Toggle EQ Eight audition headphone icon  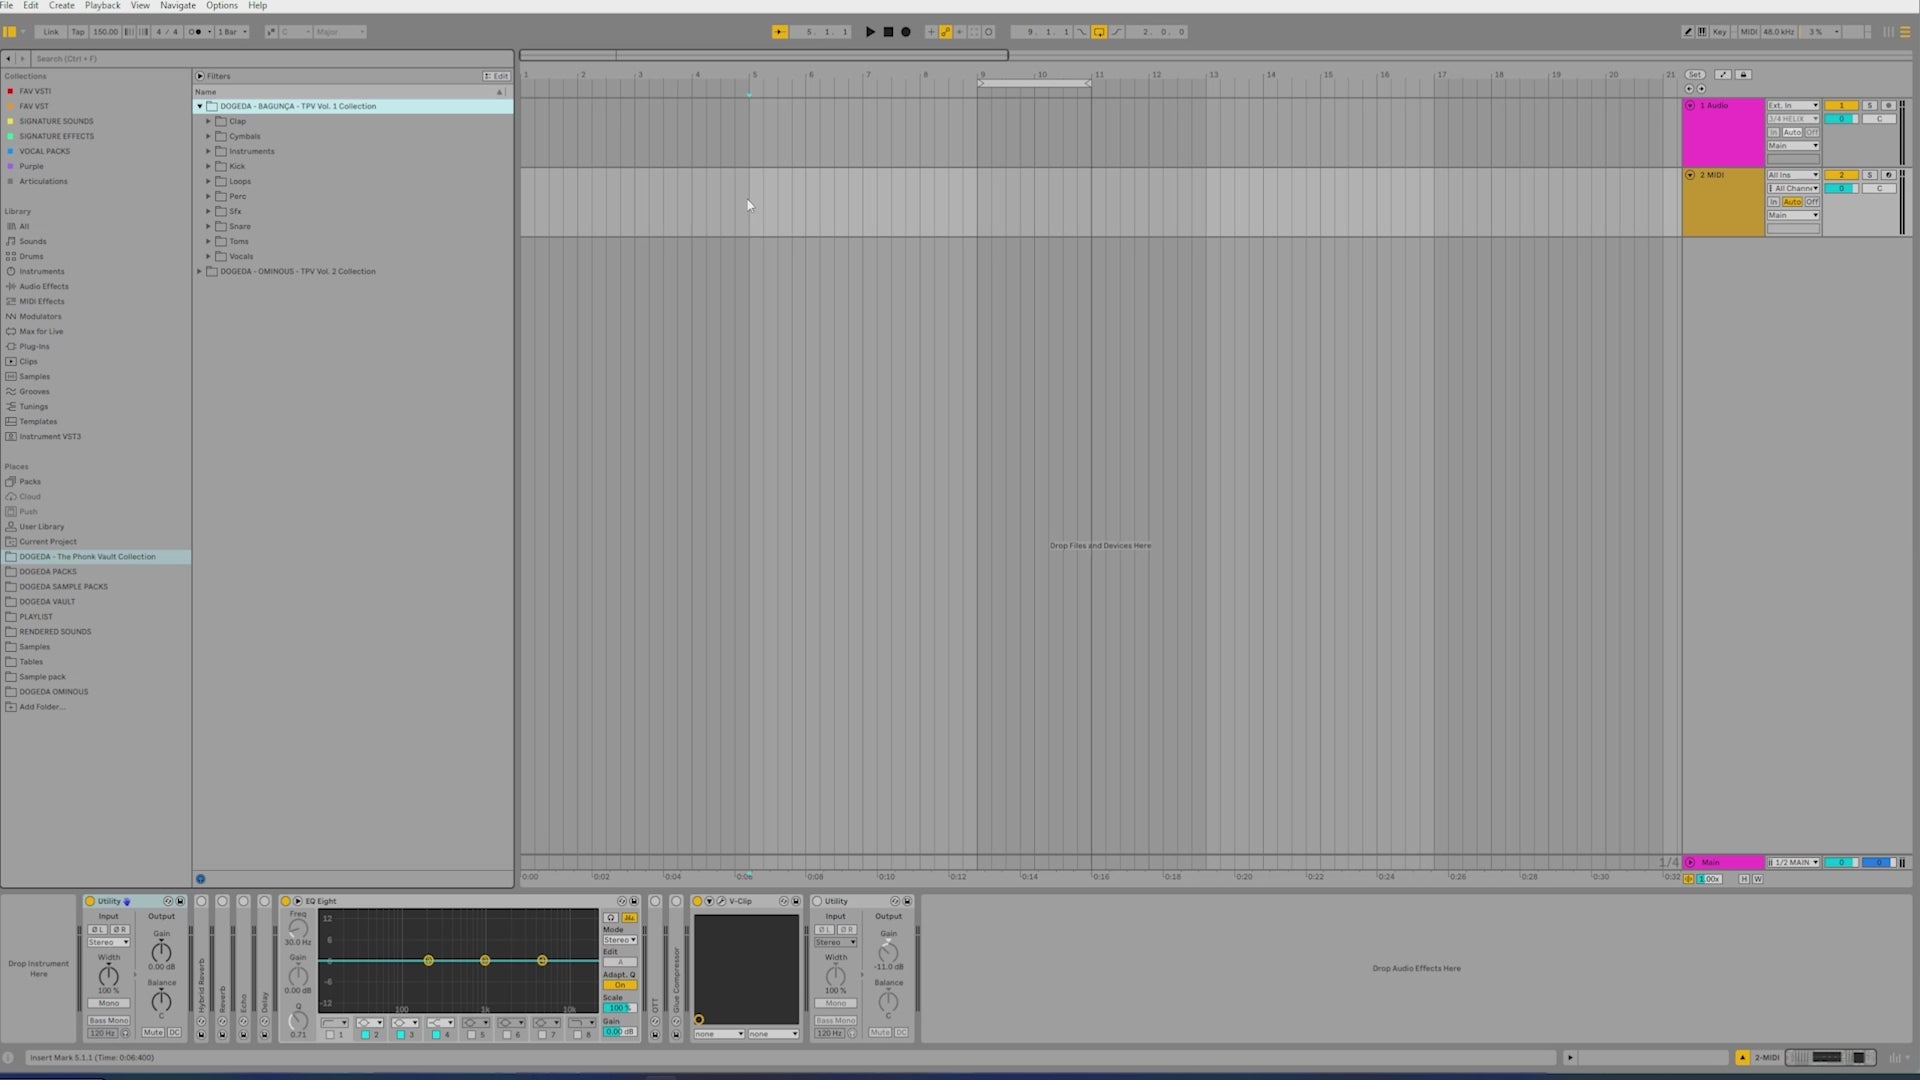point(610,918)
